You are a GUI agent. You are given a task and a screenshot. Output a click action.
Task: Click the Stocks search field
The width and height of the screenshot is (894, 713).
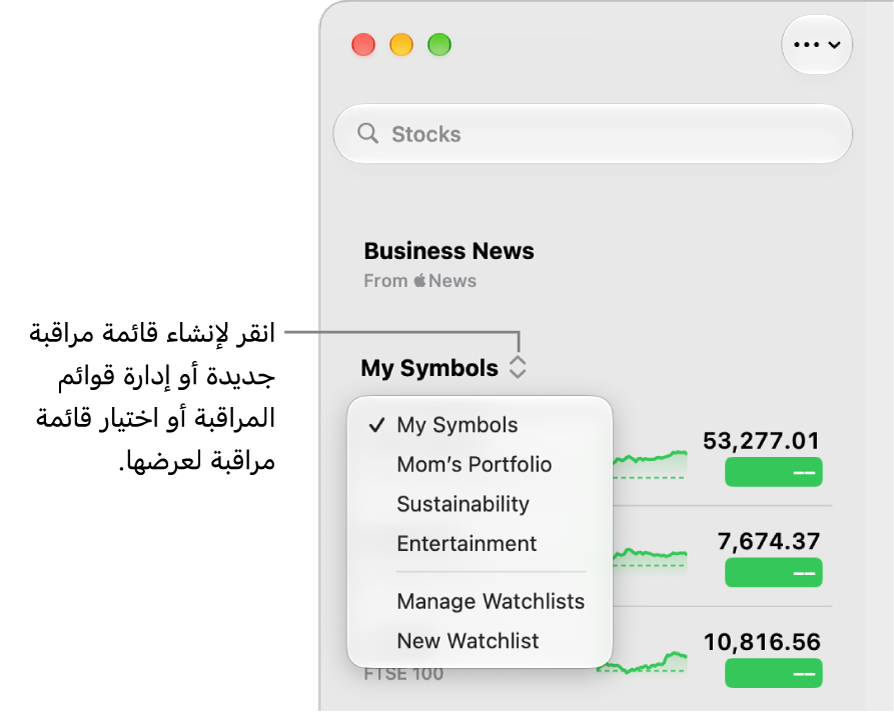click(x=592, y=134)
